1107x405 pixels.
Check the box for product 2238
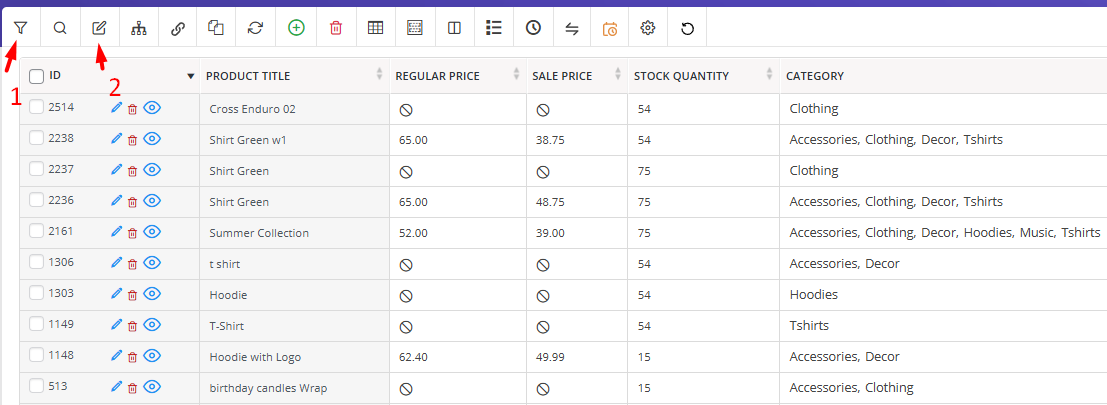[x=36, y=138]
